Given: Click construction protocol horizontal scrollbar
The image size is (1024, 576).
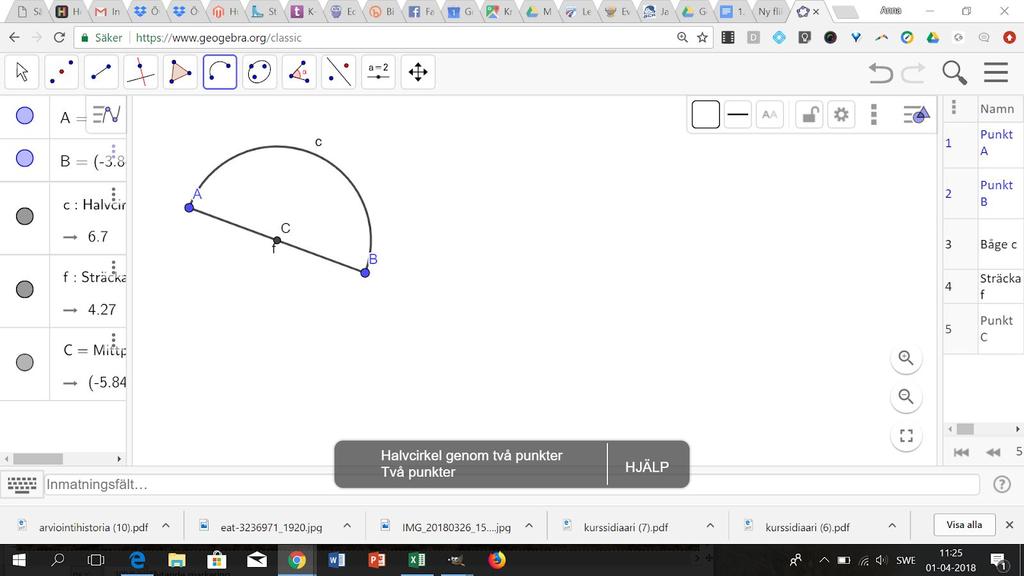Looking at the screenshot, I should click(965, 429).
